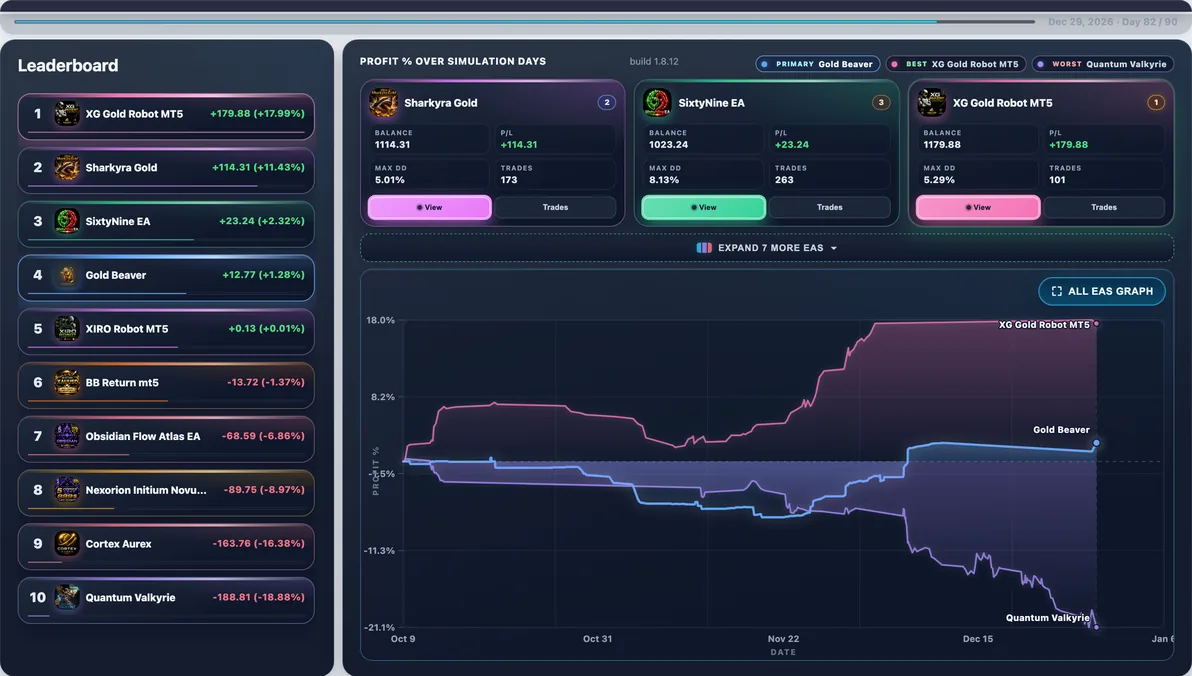The height and width of the screenshot is (676, 1192).
Task: Click the colored bars icon beside Expand
Action: click(704, 248)
